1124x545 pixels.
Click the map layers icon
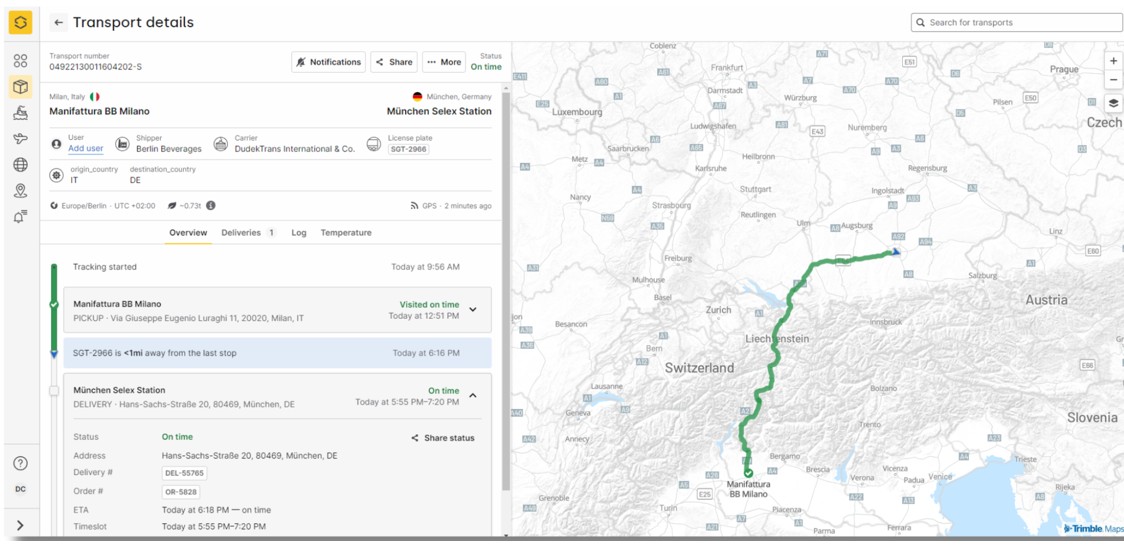[x=1113, y=103]
